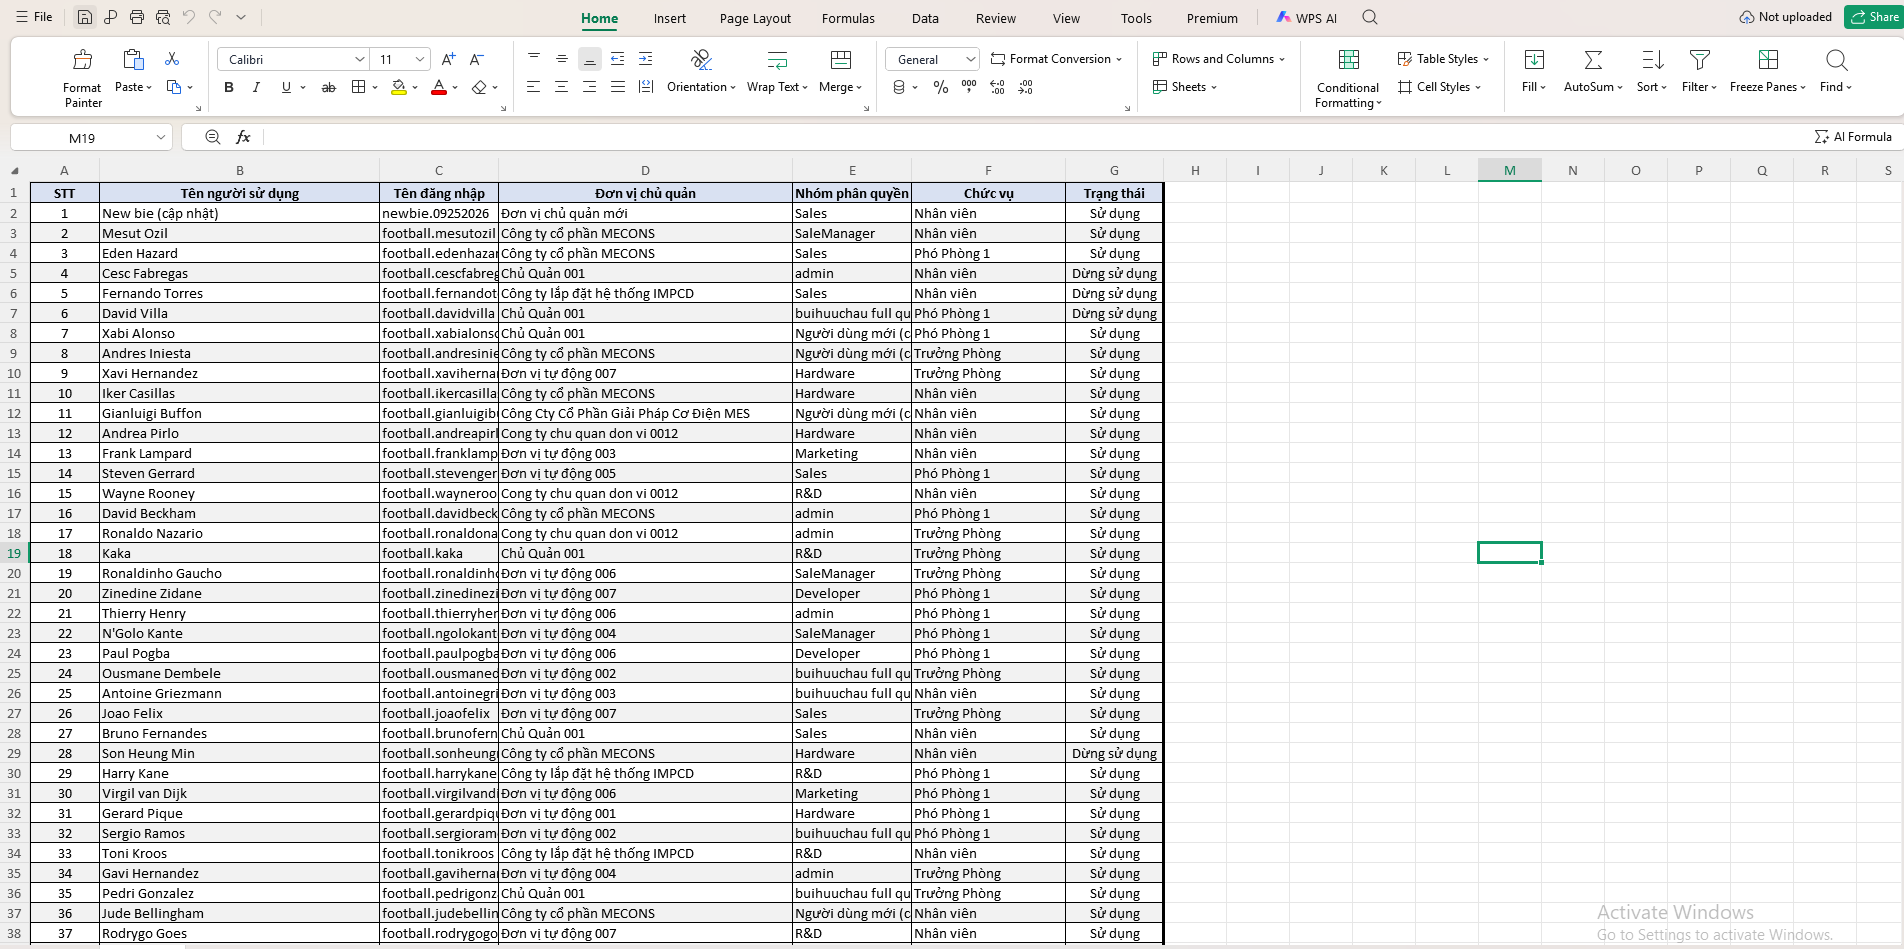Open the ribbon search magnifier icon
The image size is (1904, 949).
1370,17
